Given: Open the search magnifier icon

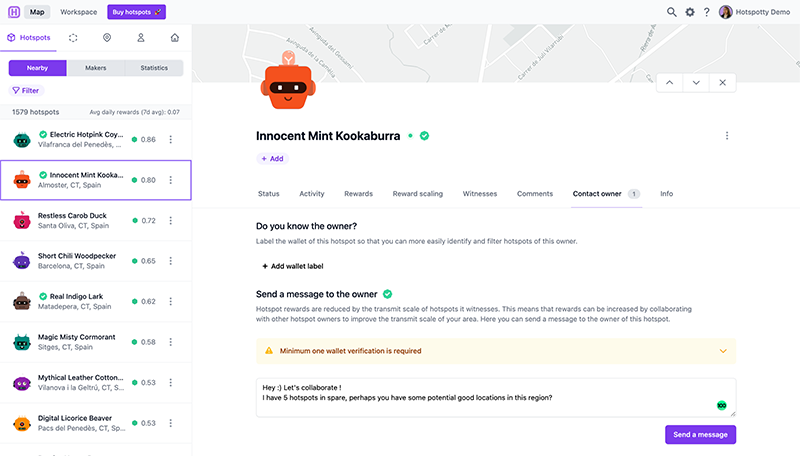Looking at the screenshot, I should click(x=671, y=12).
